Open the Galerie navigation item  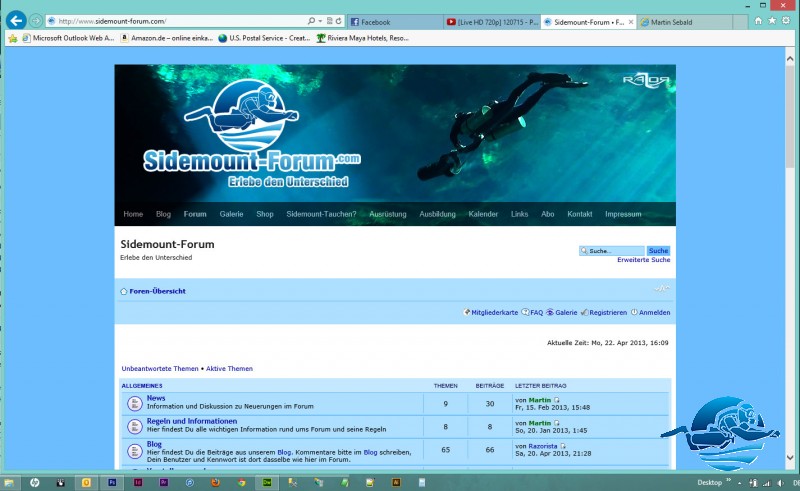point(231,214)
